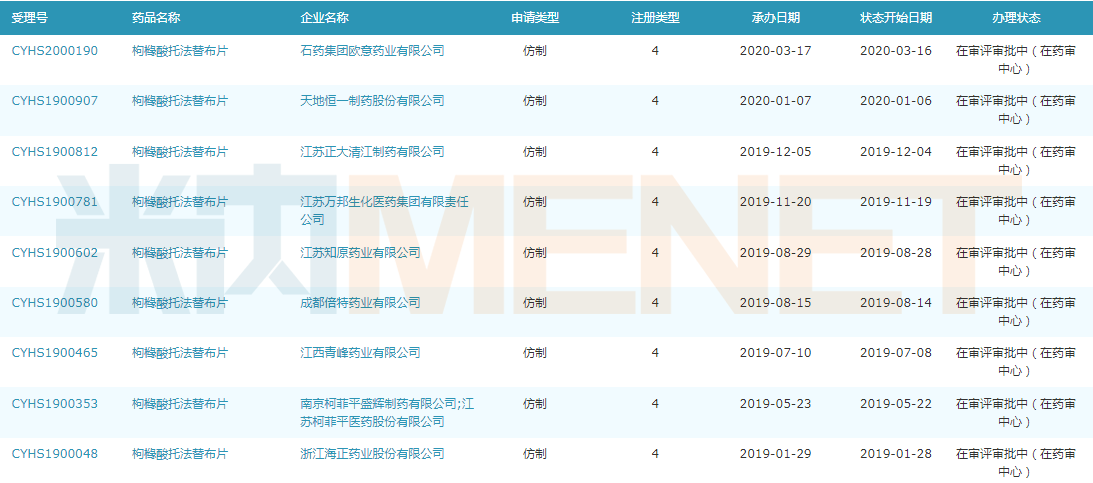The height and width of the screenshot is (483, 1093).
Task: Click the 受理号 column header
Action: 30,18
